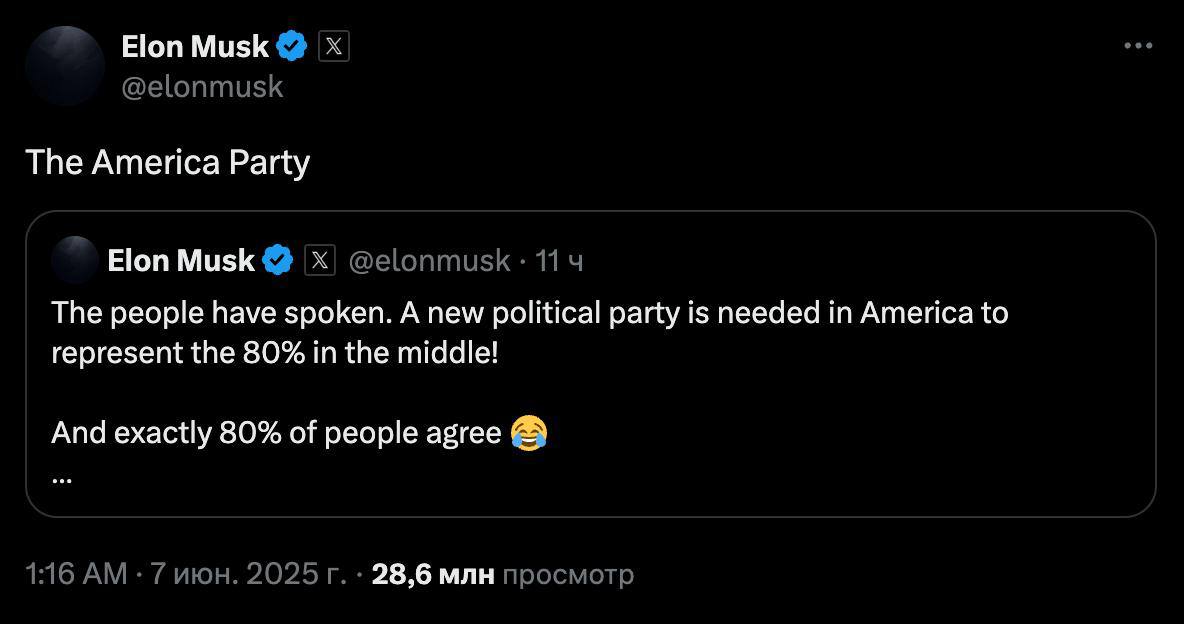Click the X affiliation badge in quoted post
Viewport: 1184px width, 624px height.
coord(319,261)
